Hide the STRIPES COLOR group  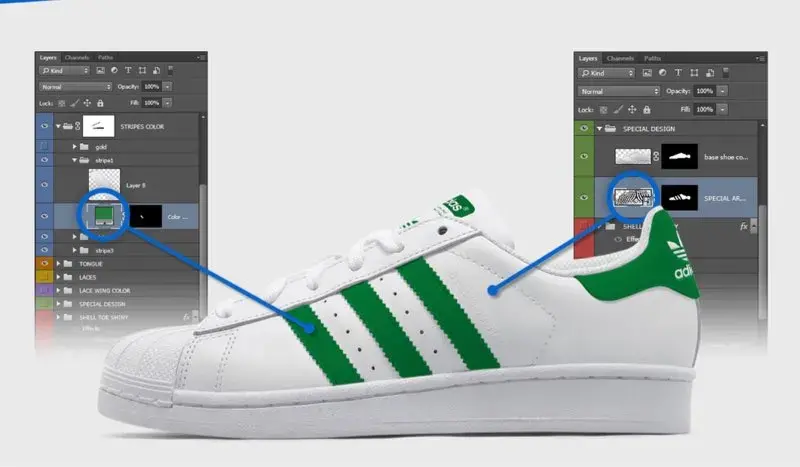coord(44,126)
